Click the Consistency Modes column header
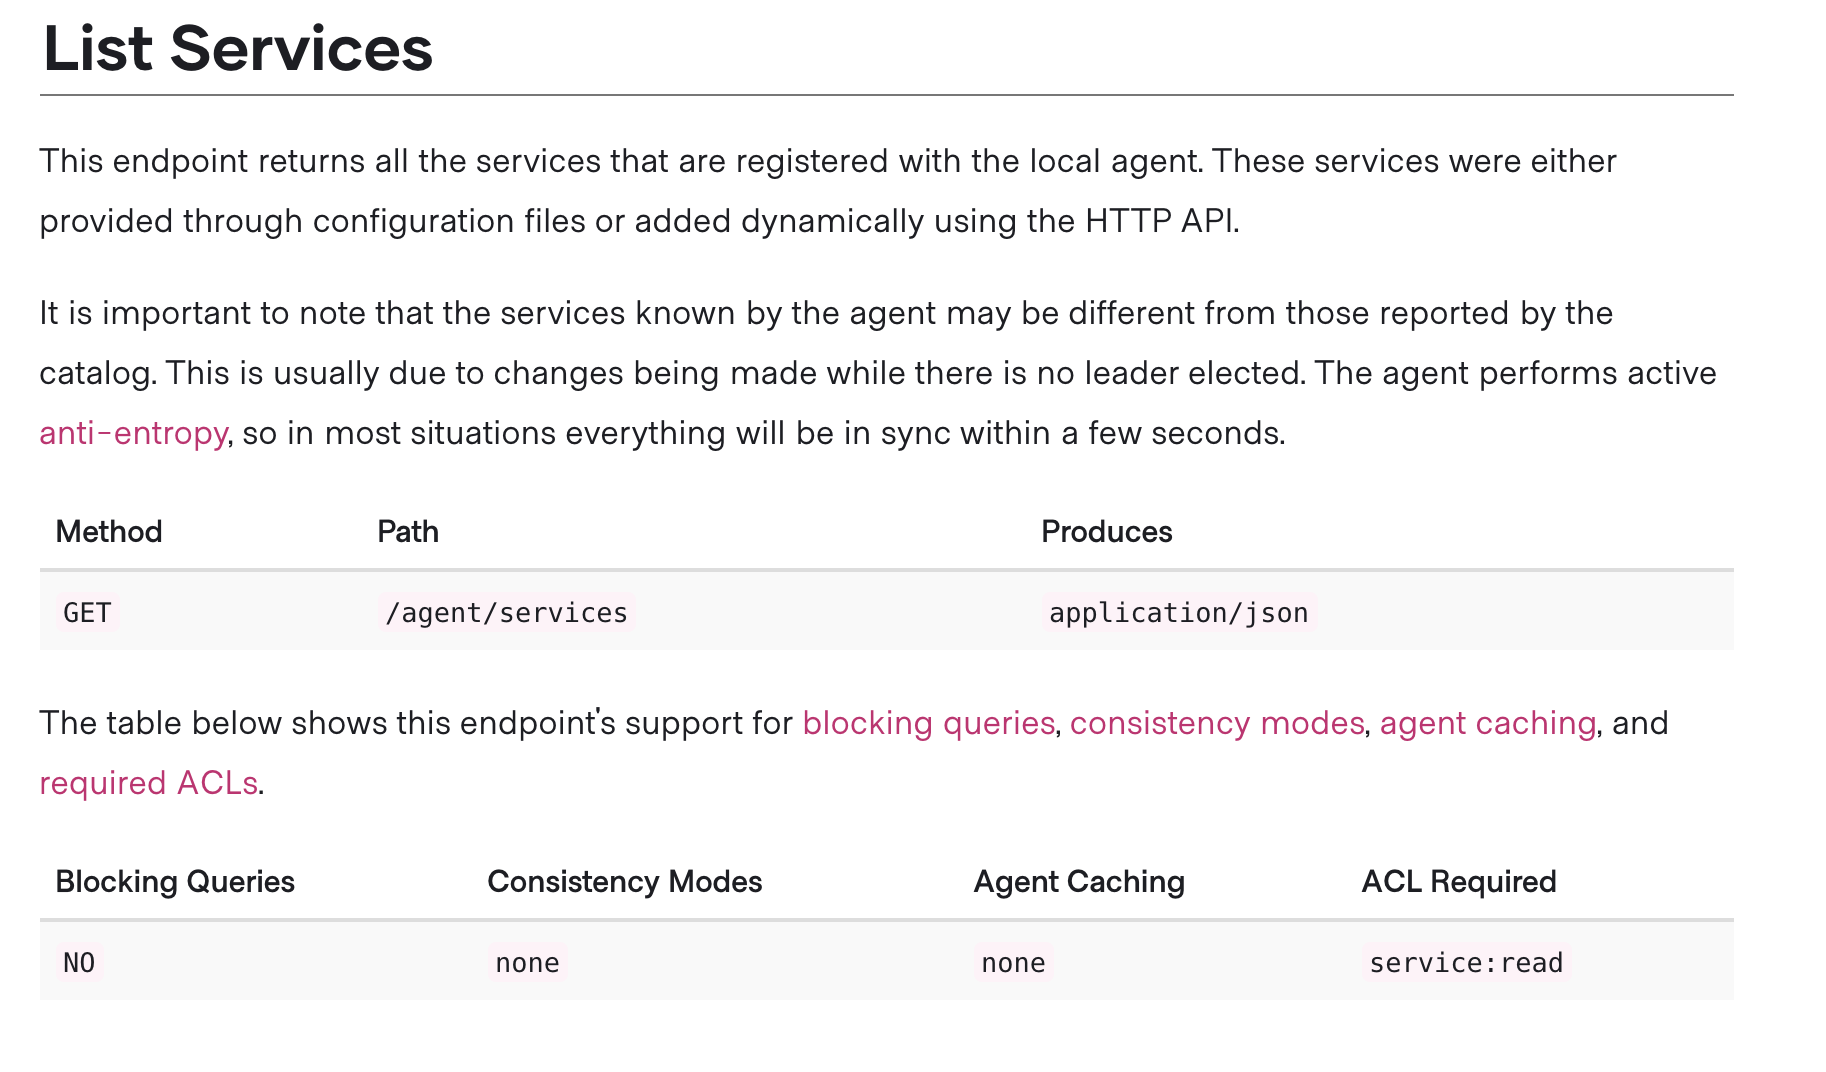 pos(625,881)
